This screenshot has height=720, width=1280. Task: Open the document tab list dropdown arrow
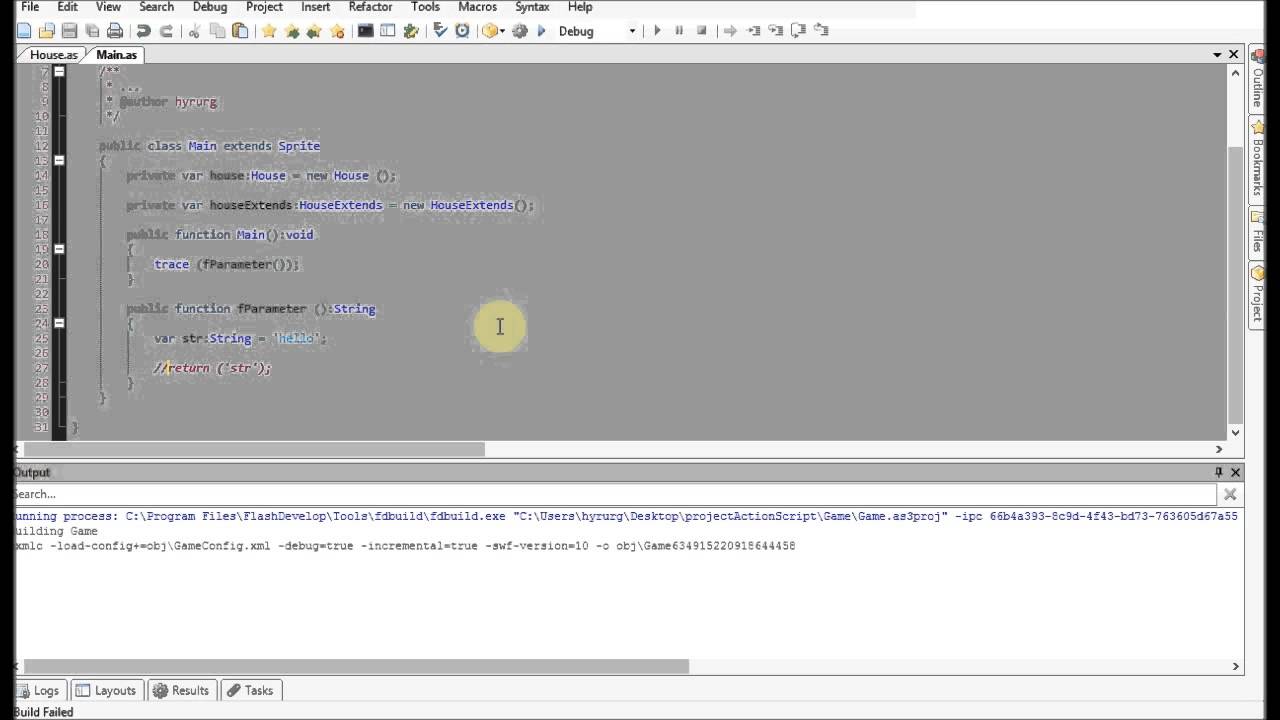(x=1217, y=54)
